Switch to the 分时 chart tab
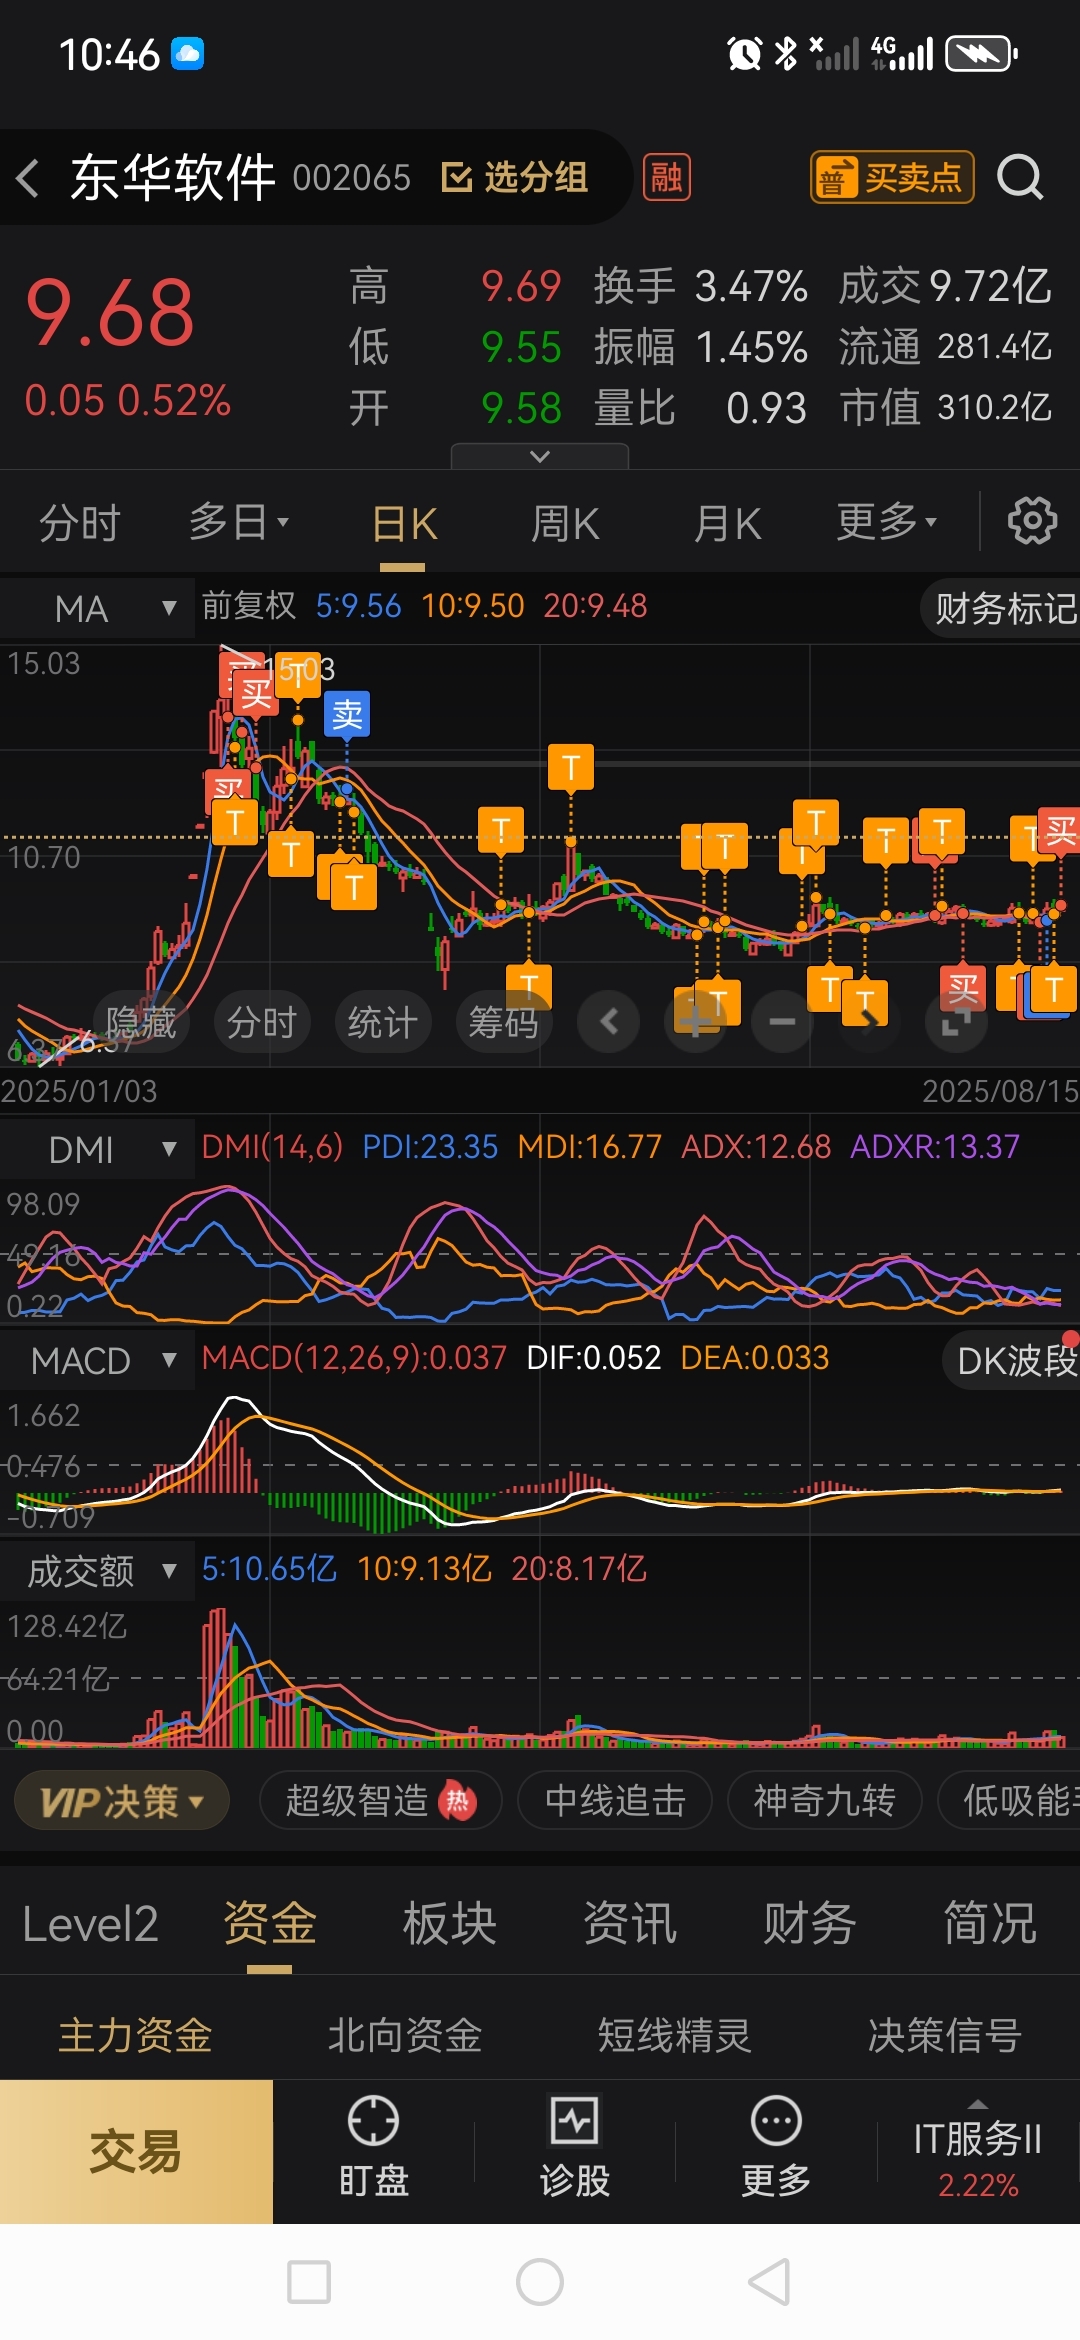This screenshot has height=2340, width=1080. point(80,523)
